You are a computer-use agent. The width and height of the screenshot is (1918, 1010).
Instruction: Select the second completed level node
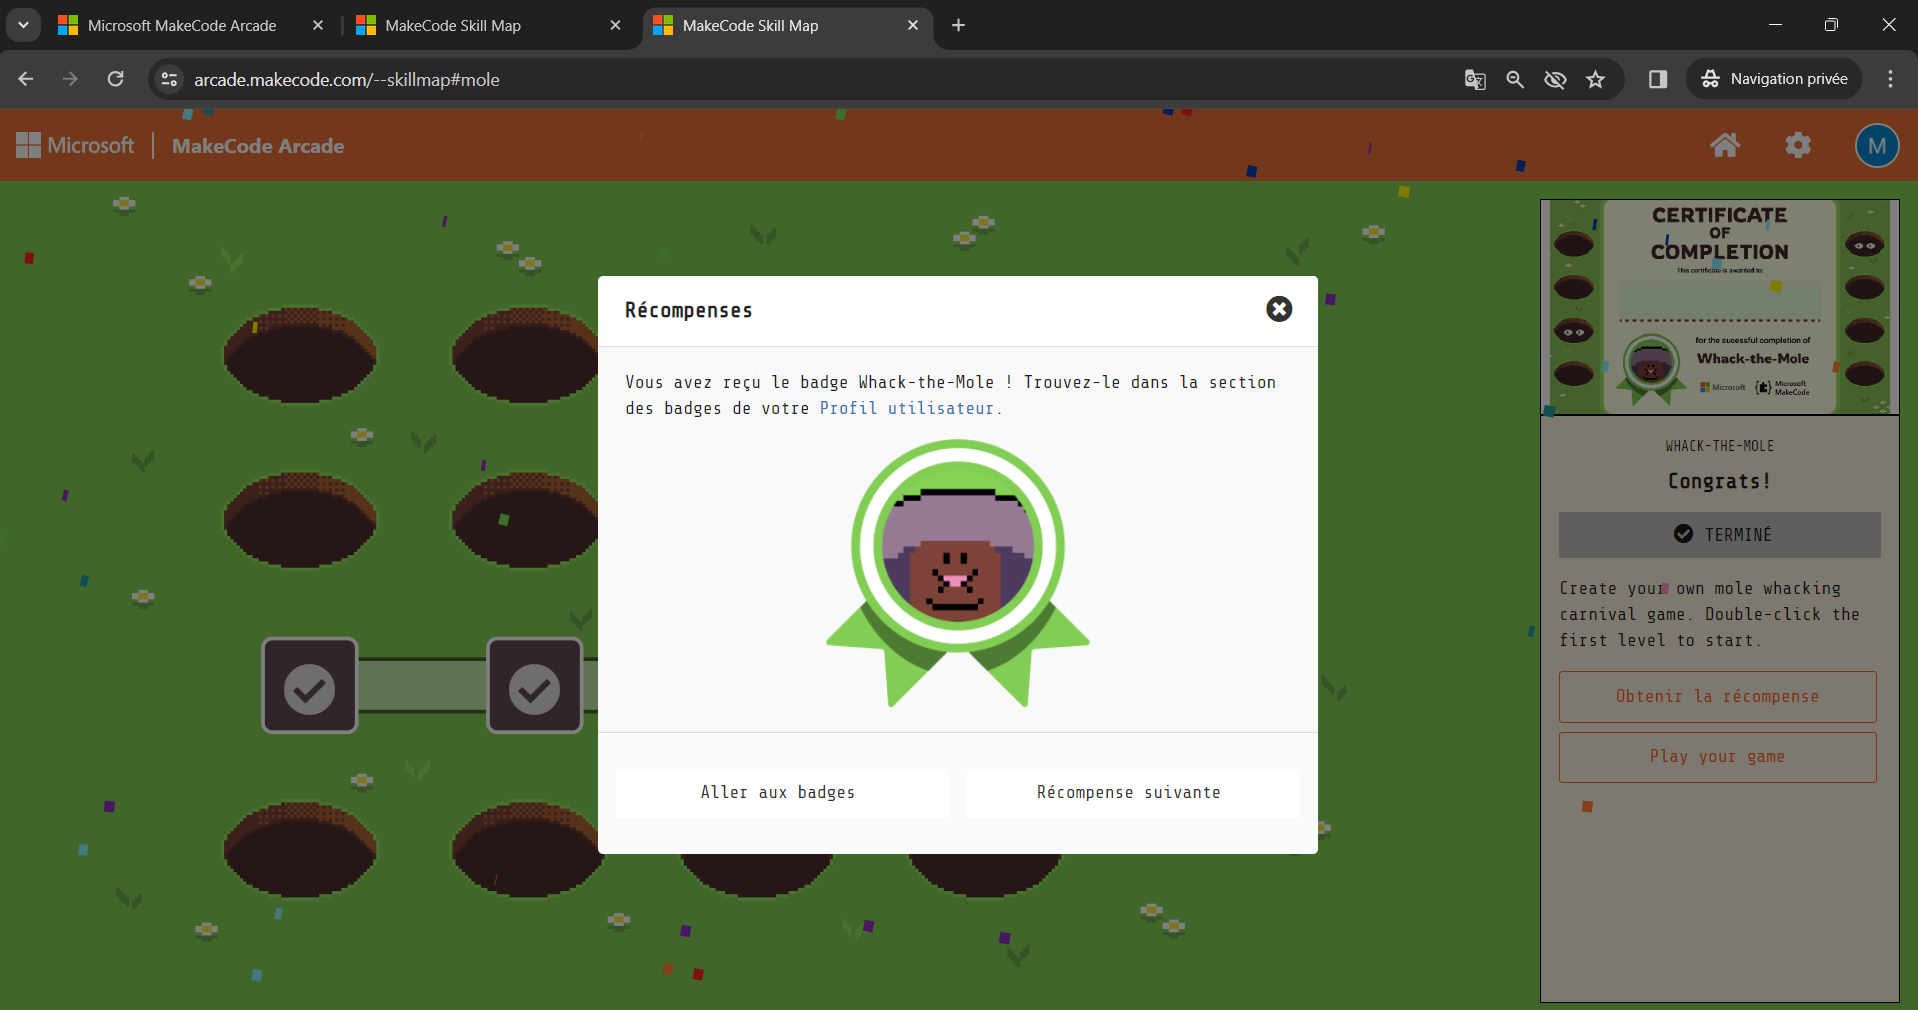(534, 686)
